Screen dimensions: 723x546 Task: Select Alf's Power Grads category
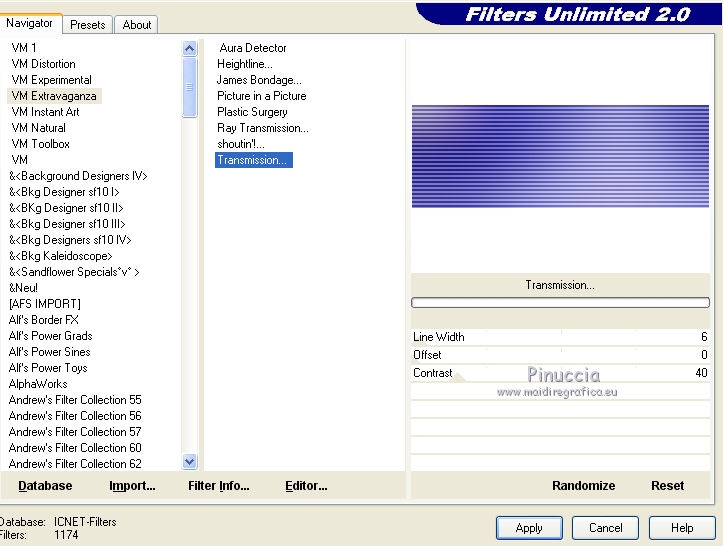(50, 336)
